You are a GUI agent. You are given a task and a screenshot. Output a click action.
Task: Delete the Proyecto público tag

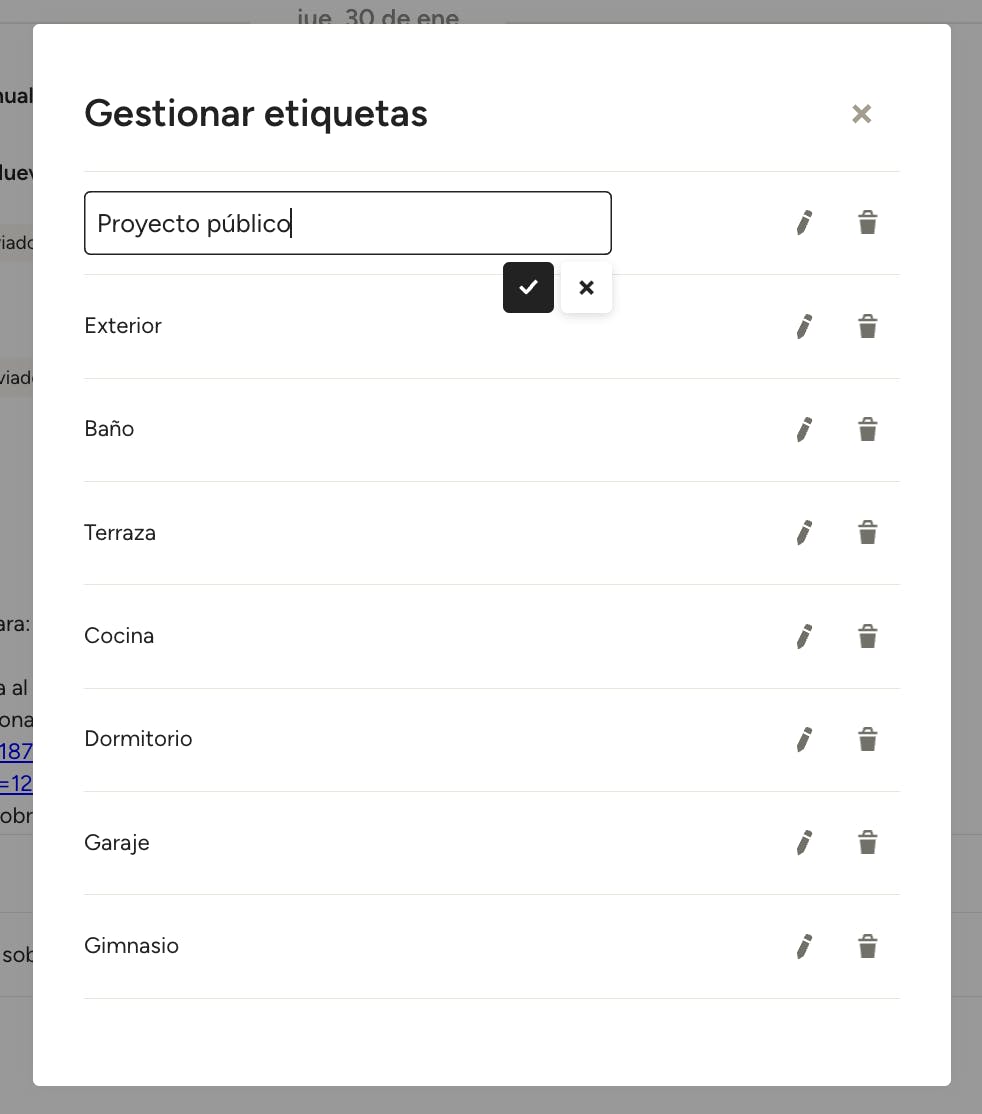tap(867, 222)
